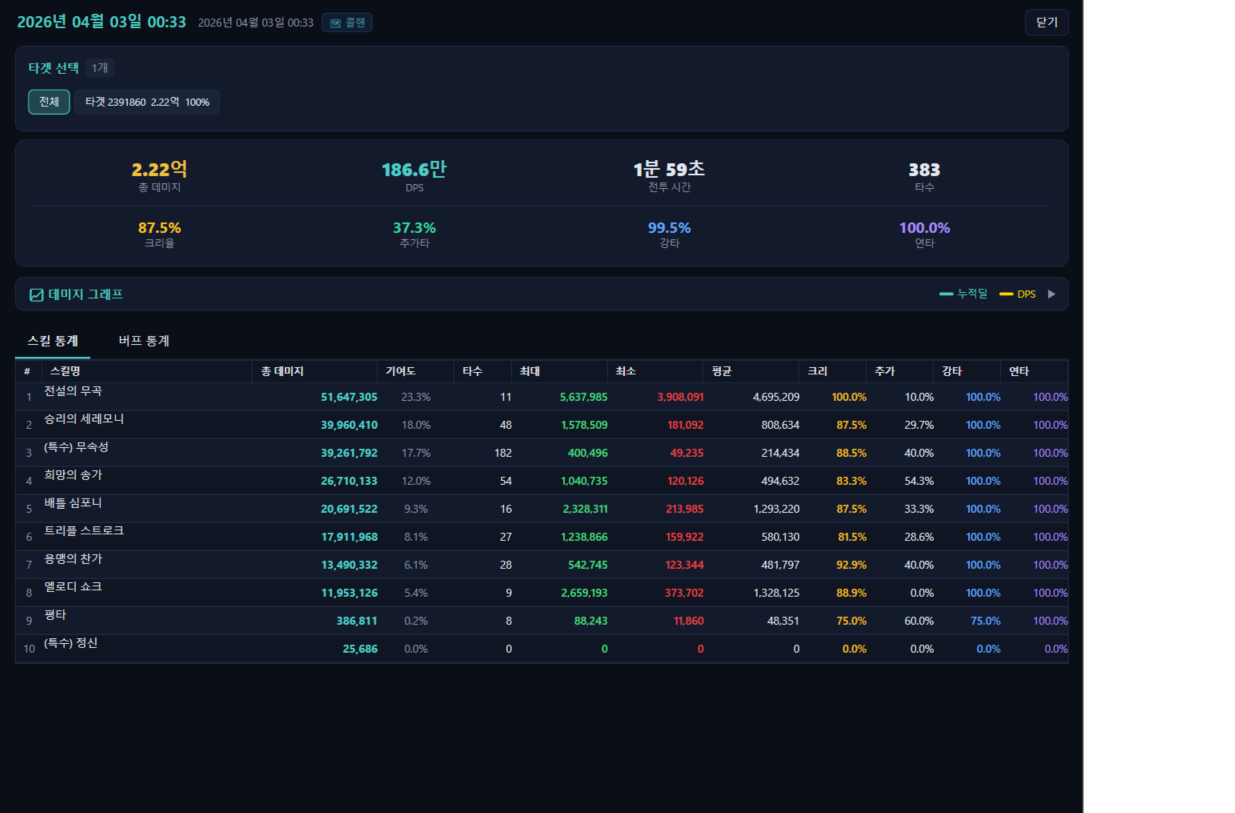Click the 1개 target count badge
Screen dimensions: 1235x813
100,68
